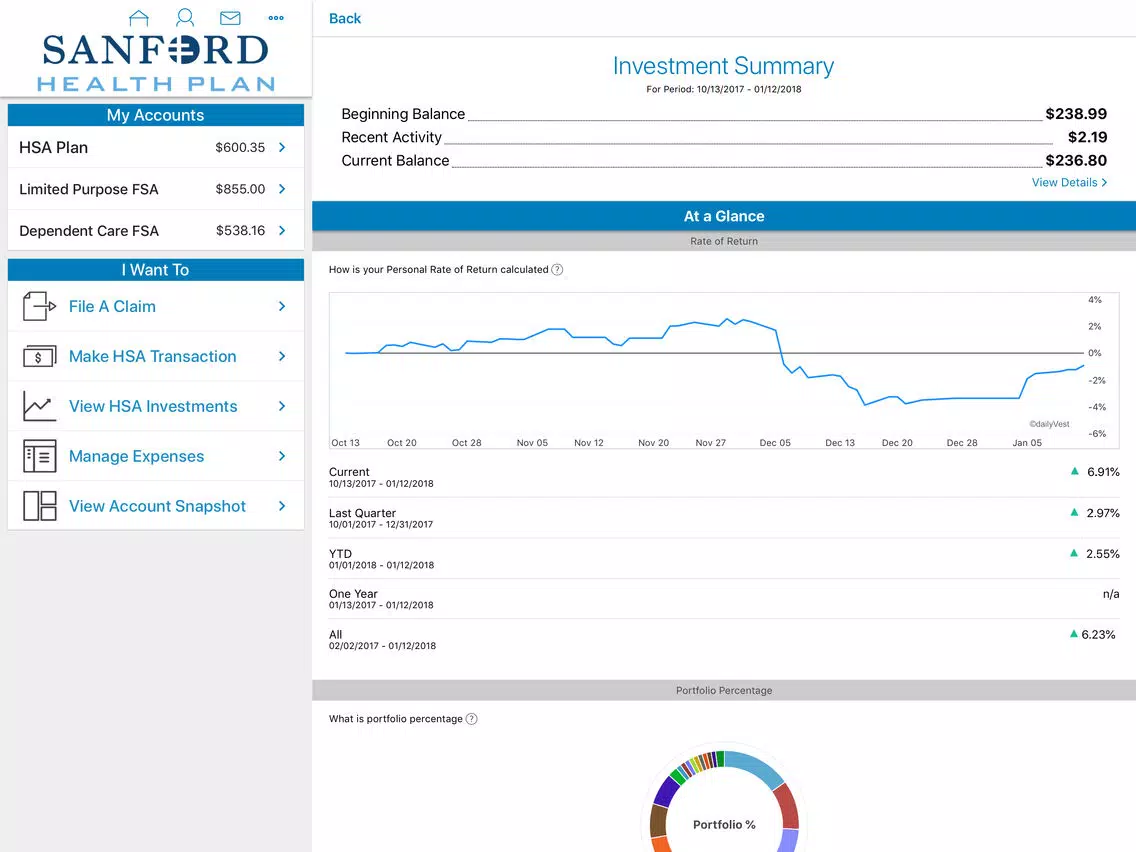Click help icon next to Personal Rate of Return
This screenshot has width=1136, height=852.
click(x=557, y=270)
